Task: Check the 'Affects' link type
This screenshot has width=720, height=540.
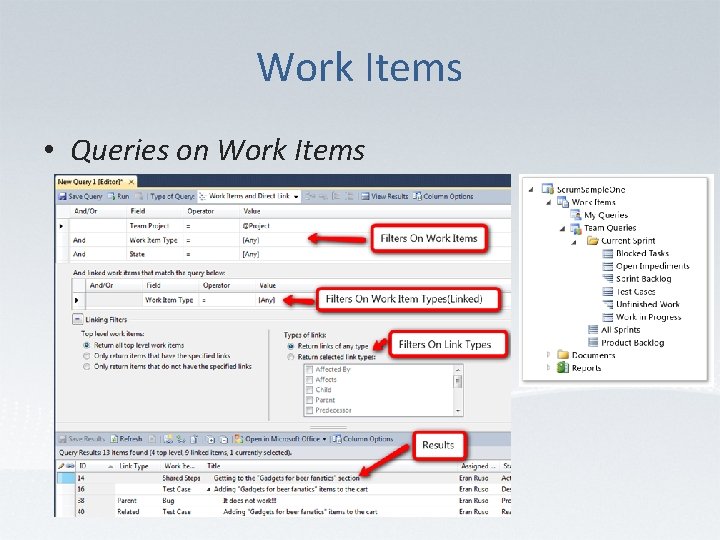Action: pos(309,379)
